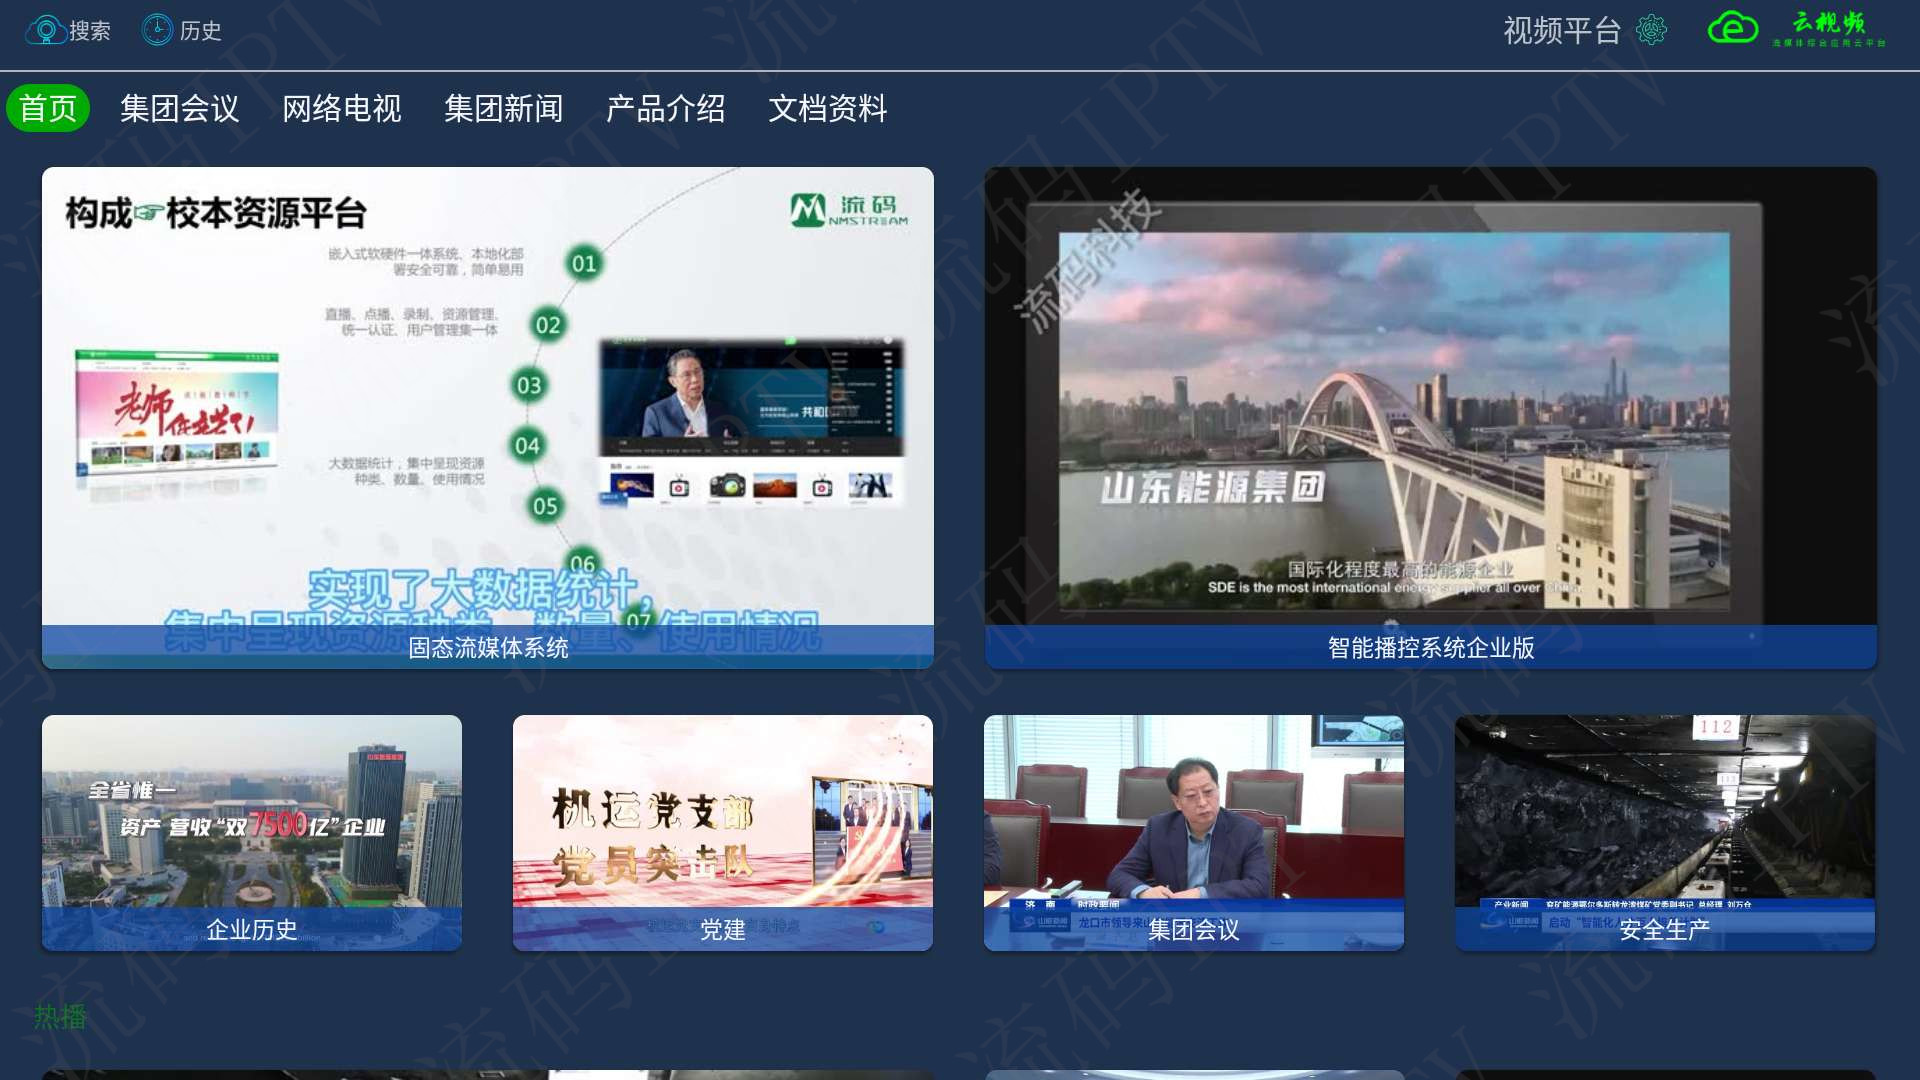
Task: Click the 云视频 cloud logo
Action: click(1797, 29)
